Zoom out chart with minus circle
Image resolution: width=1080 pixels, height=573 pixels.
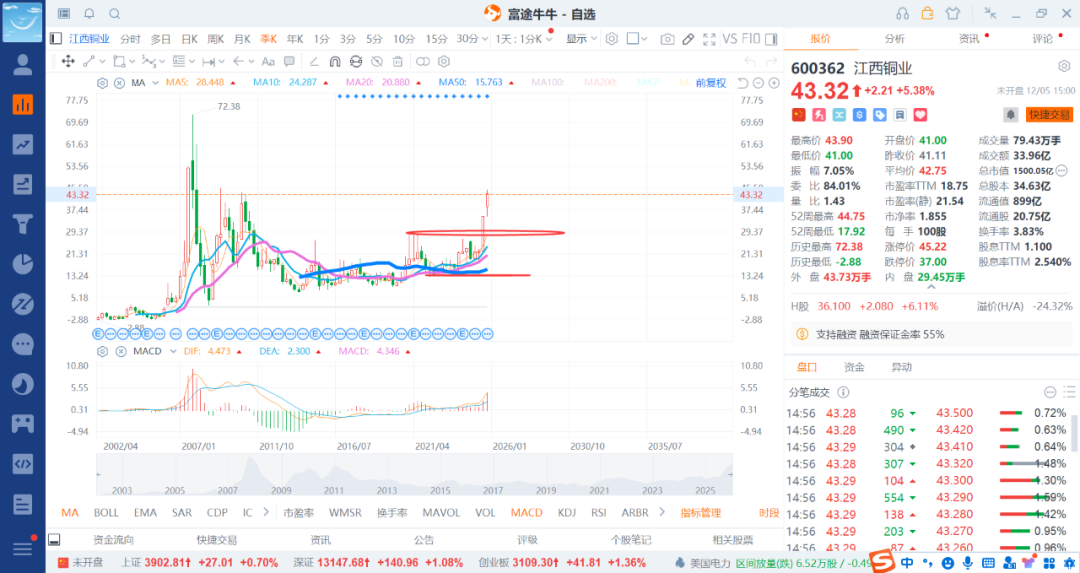coord(758,83)
